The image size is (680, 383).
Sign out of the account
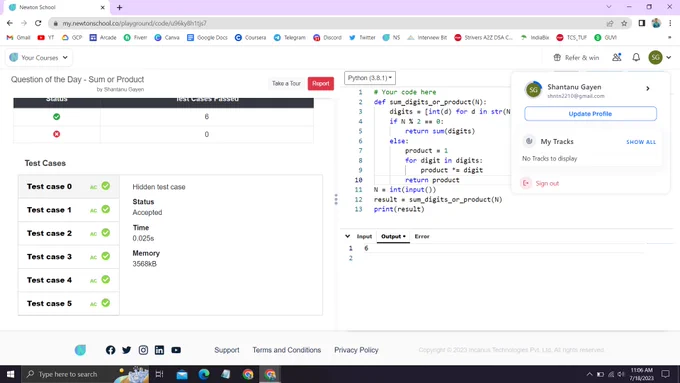click(540, 183)
